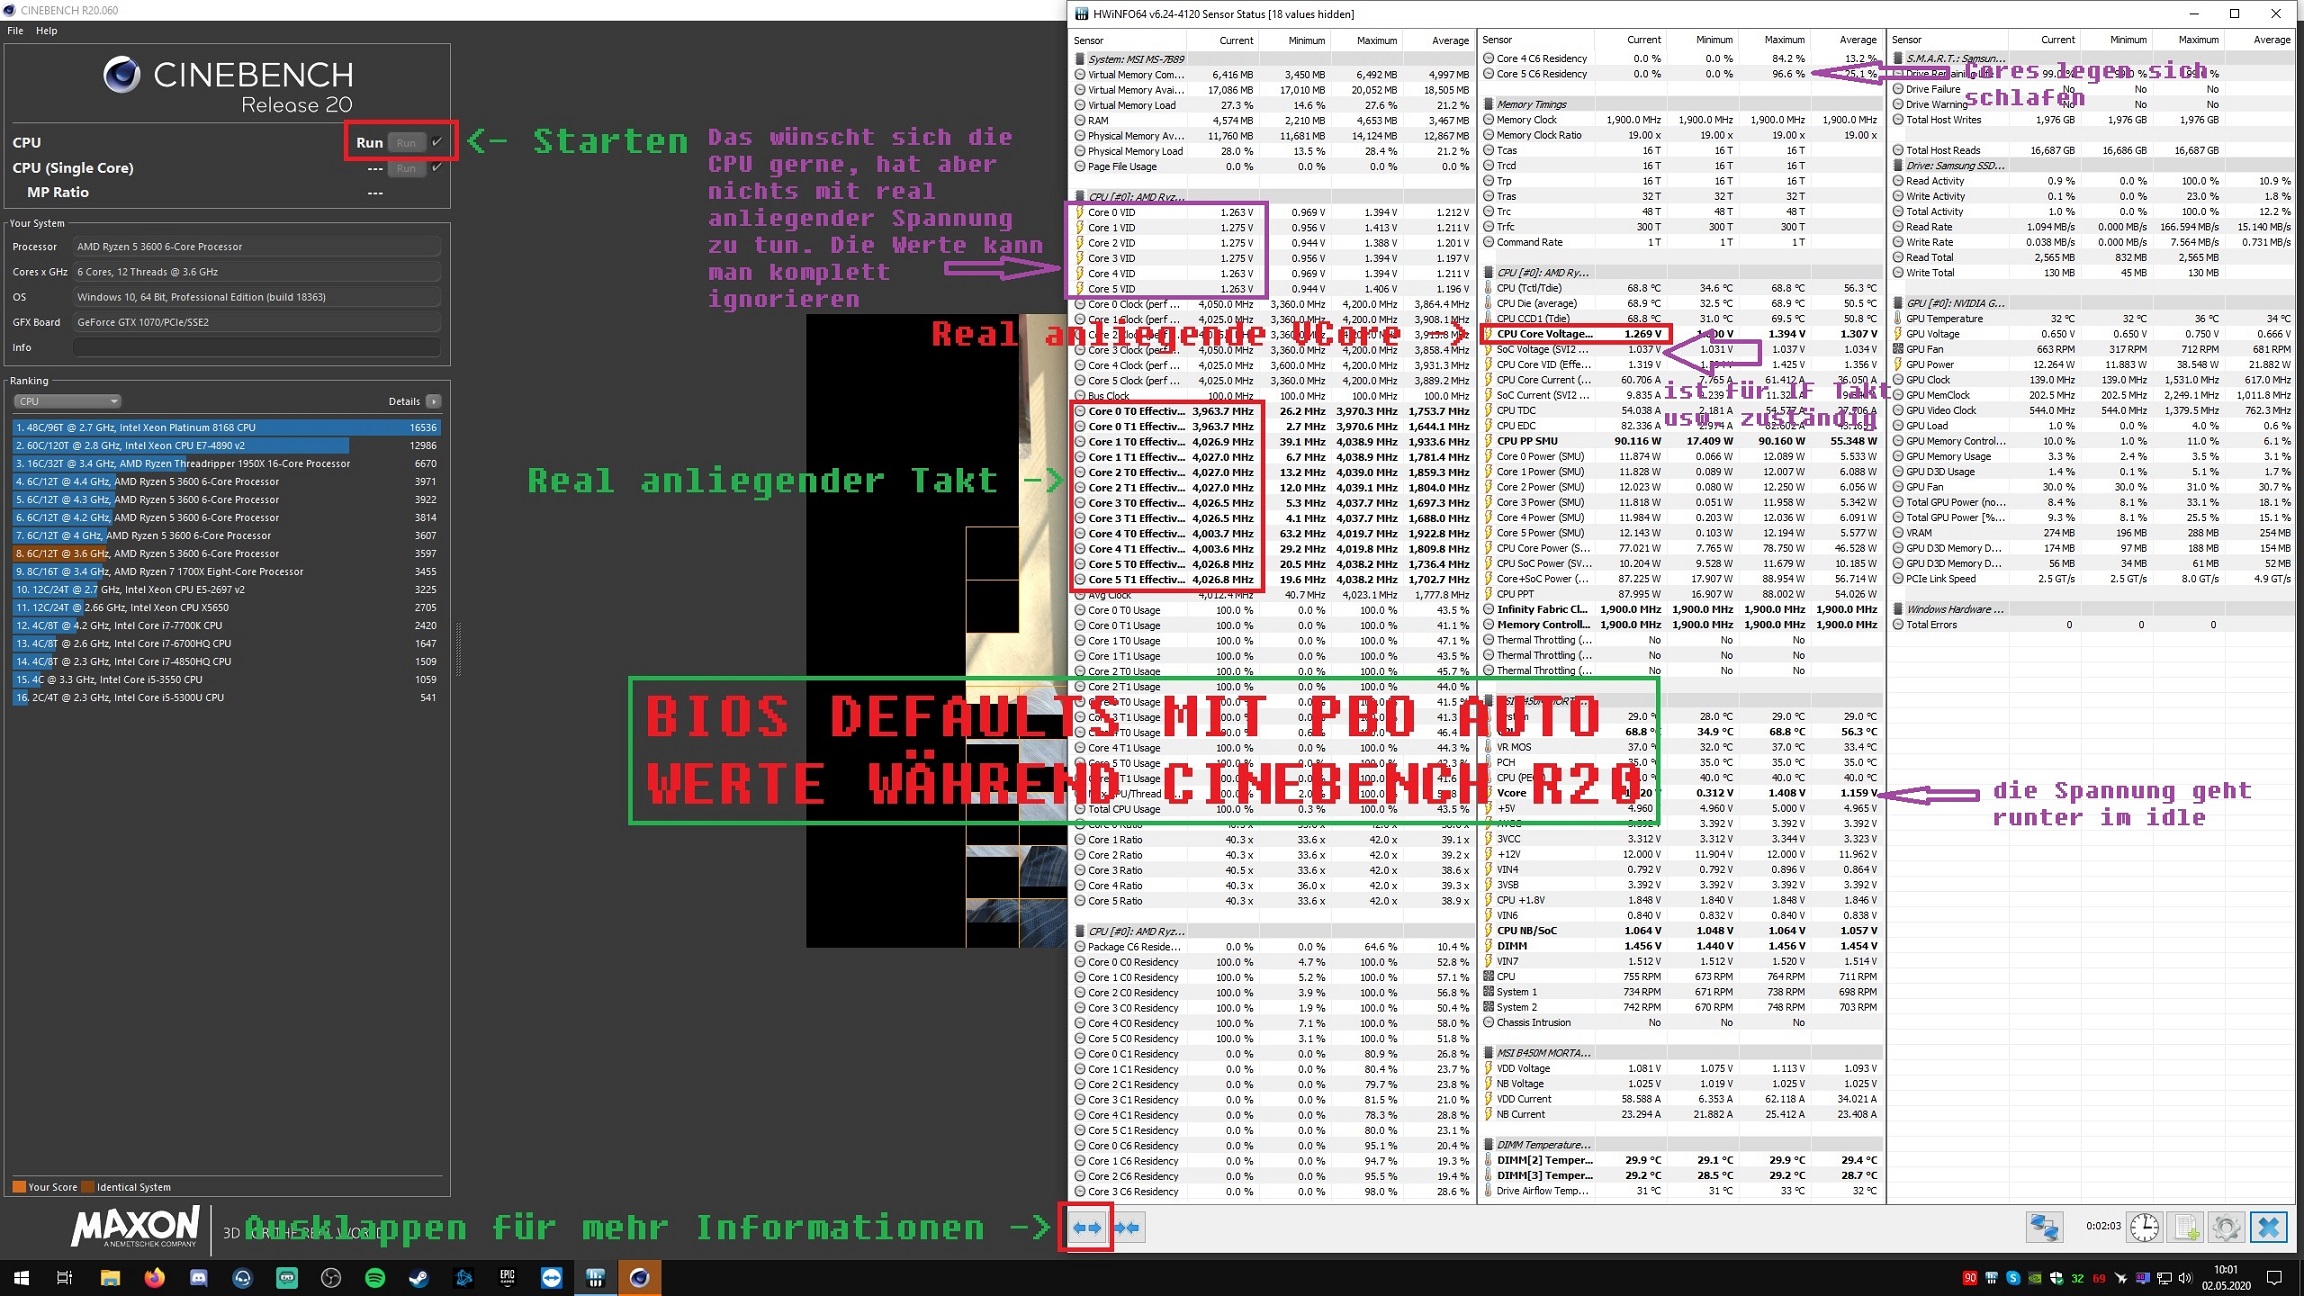This screenshot has height=1296, width=2304.
Task: Open HWiNFO sensor settings gear icon
Action: click(x=2226, y=1227)
